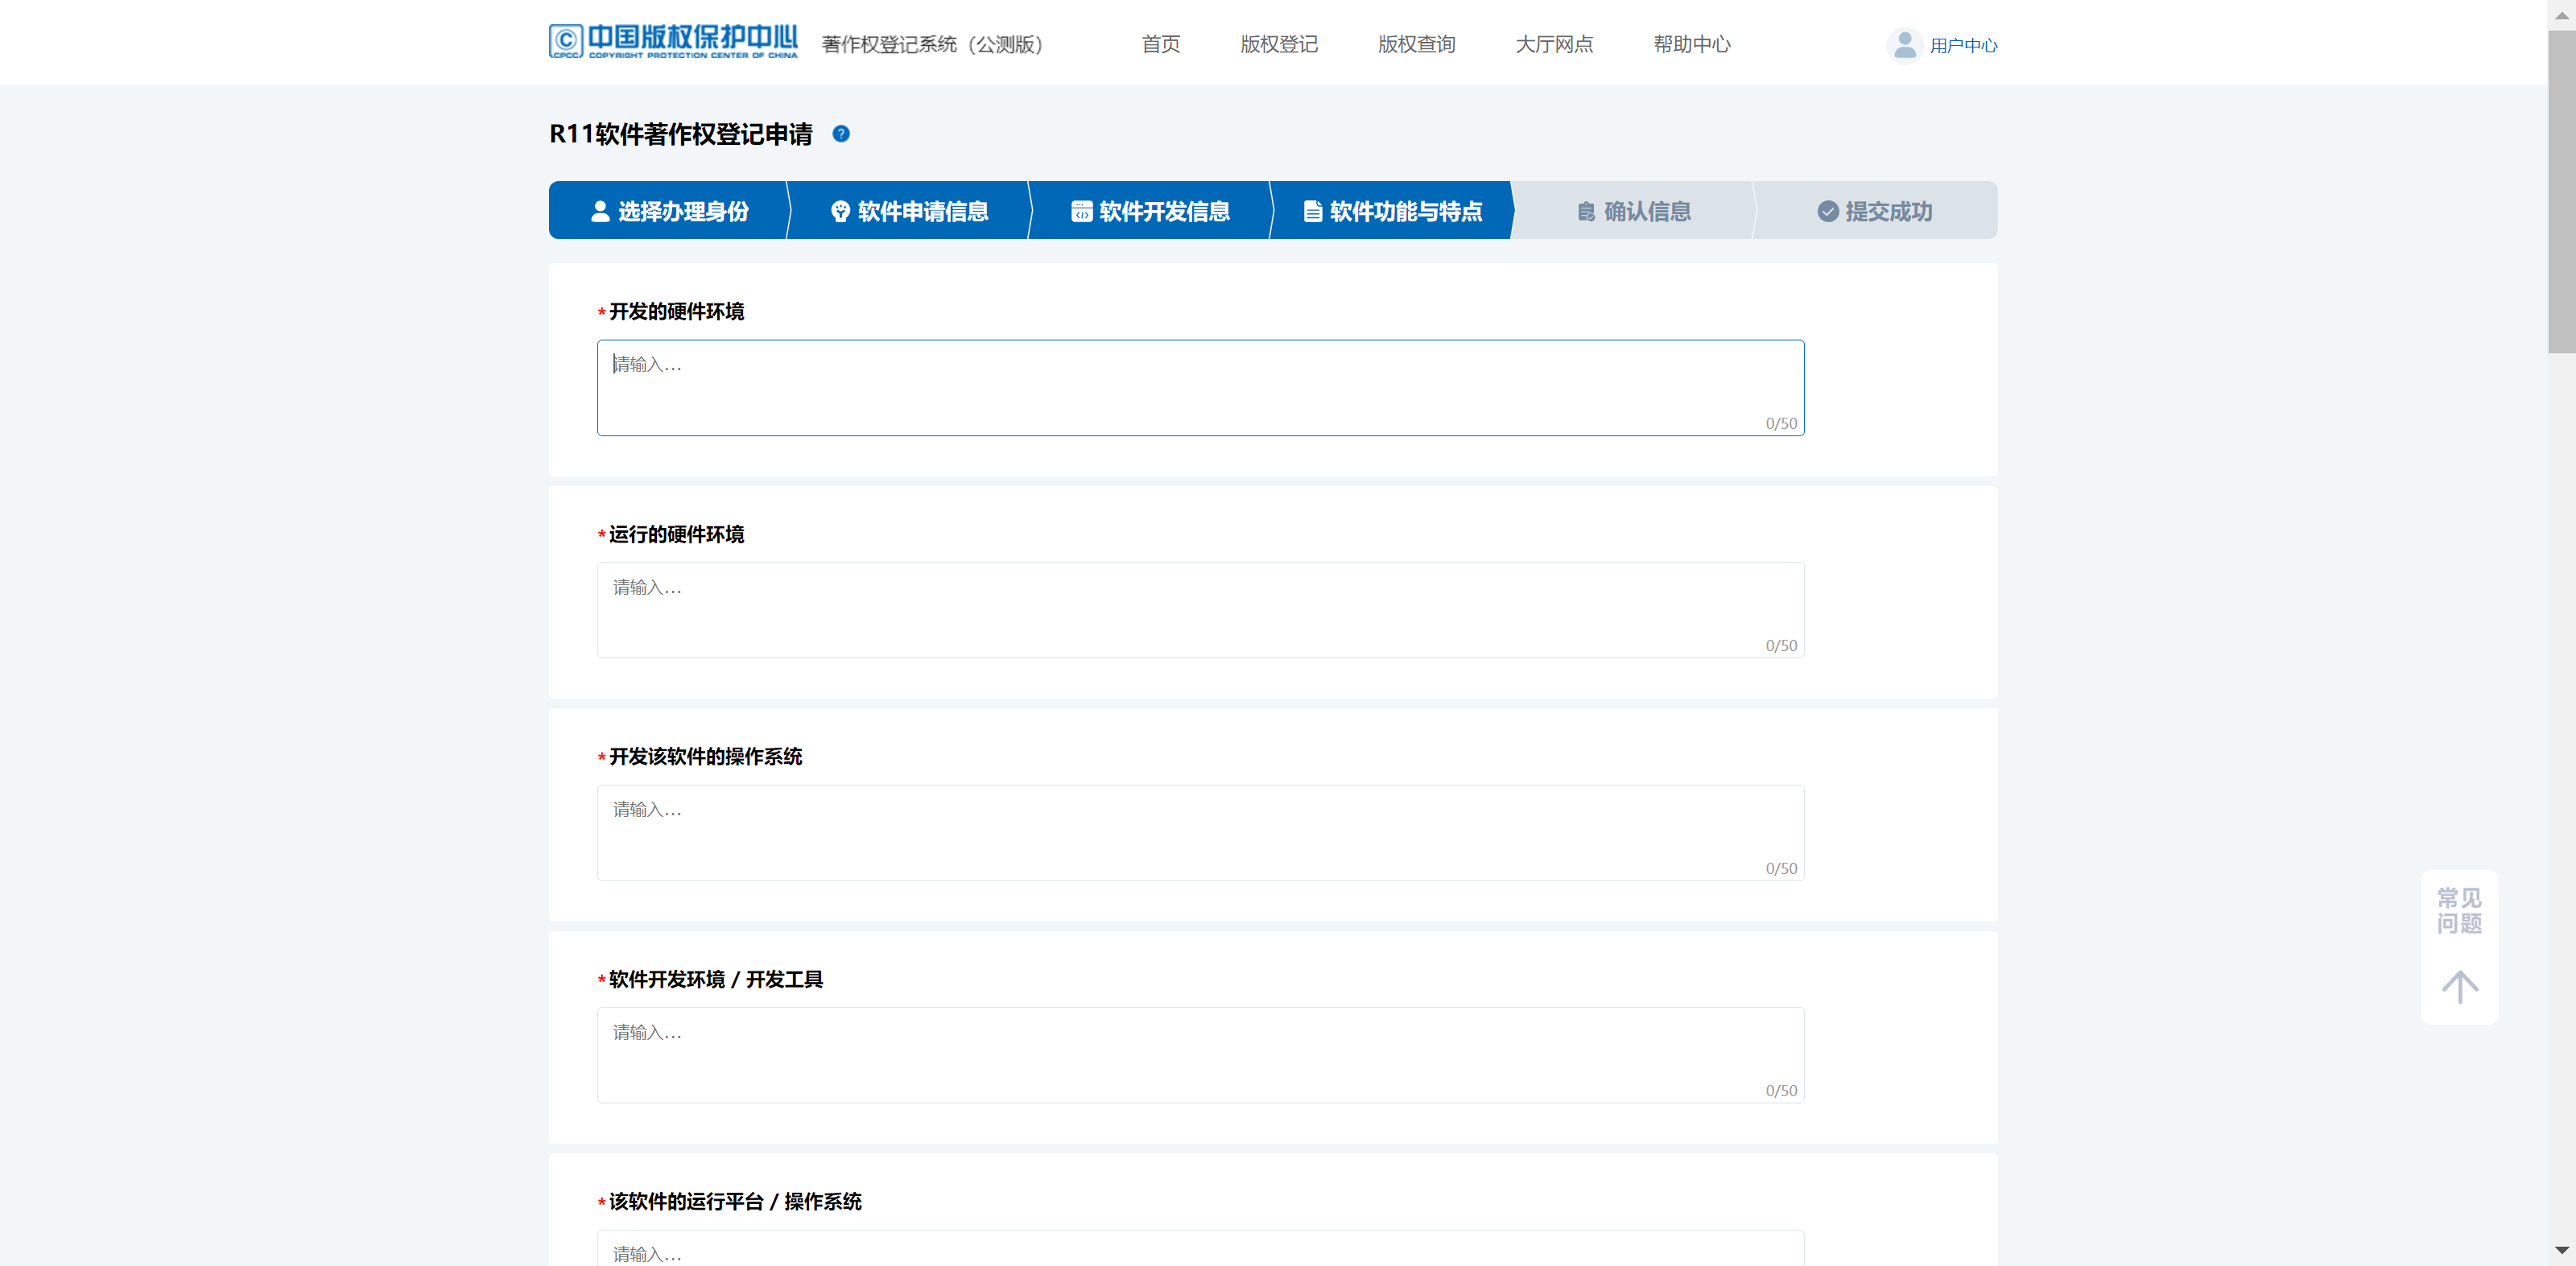Click the China Copyright Protection Center logo
The image size is (2576, 1266).
pyautogui.click(x=673, y=42)
